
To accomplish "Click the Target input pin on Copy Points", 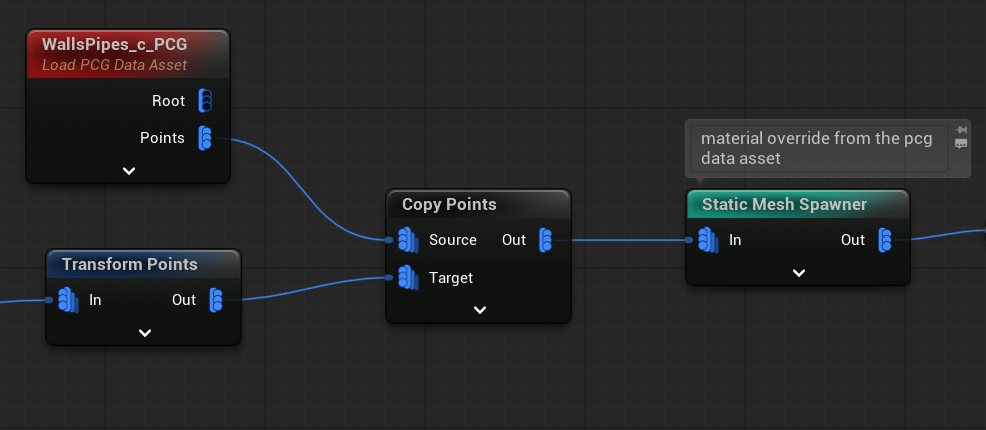I will pos(407,278).
